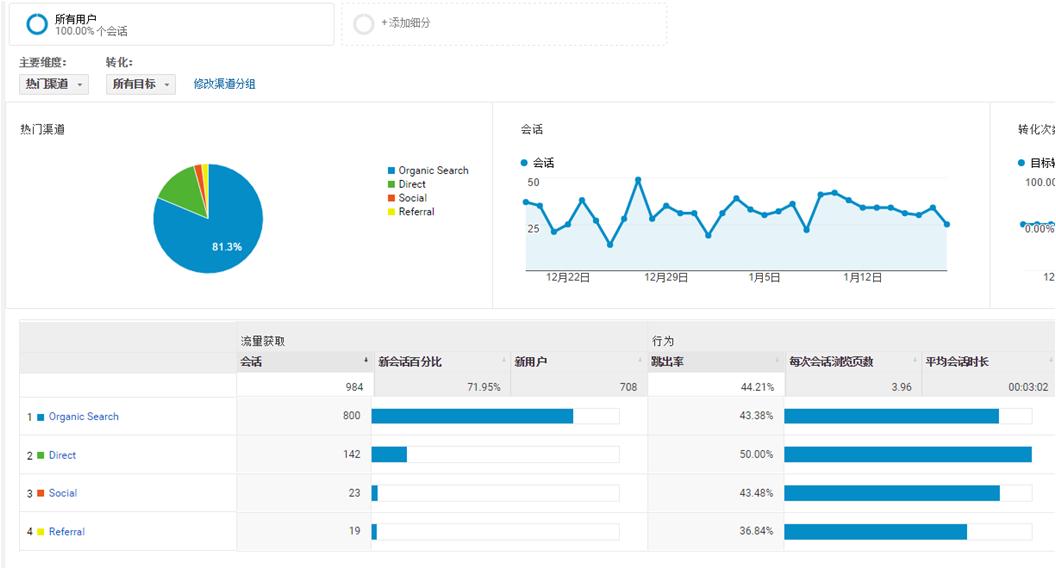The height and width of the screenshot is (569, 1056).
Task: Open Social channel link in table
Action: (x=62, y=493)
